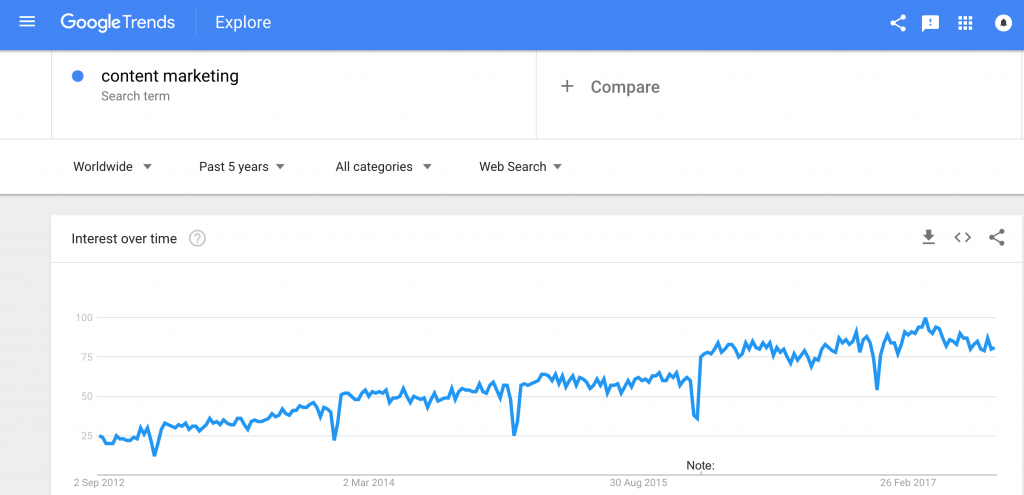
Task: Expand the Worldwide region dropdown
Action: pos(112,167)
